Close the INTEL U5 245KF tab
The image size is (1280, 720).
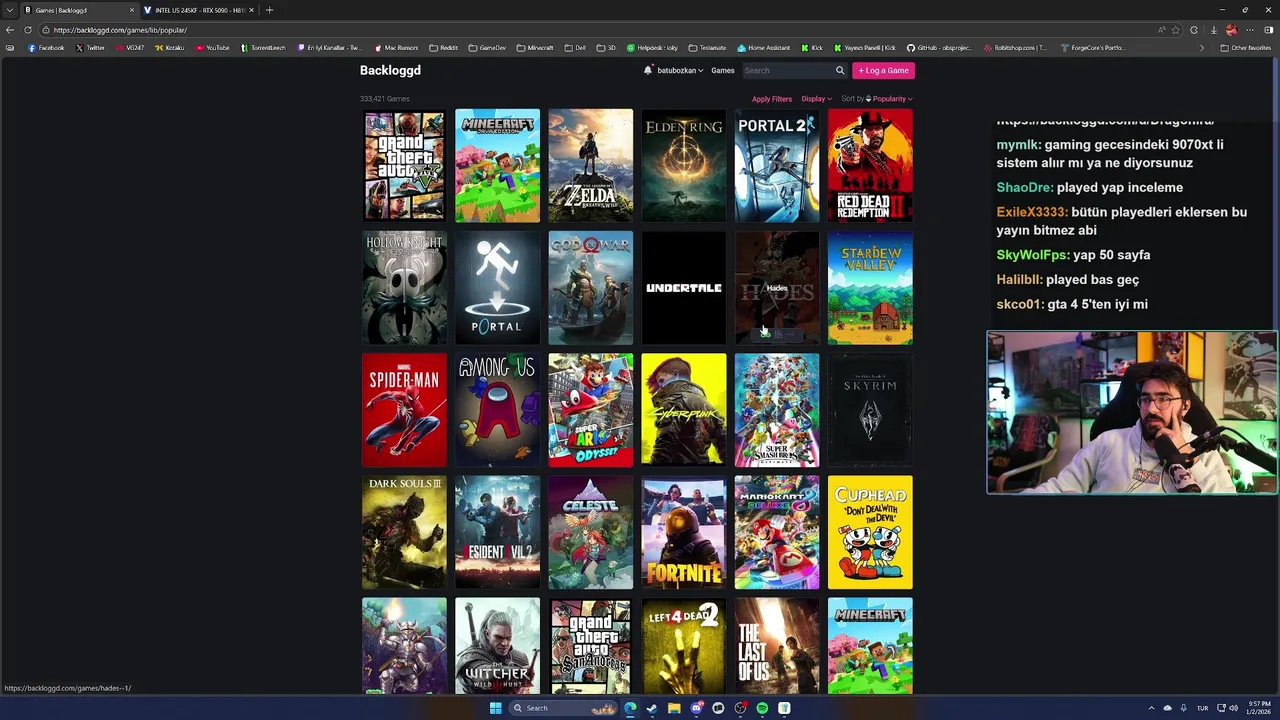(x=251, y=10)
